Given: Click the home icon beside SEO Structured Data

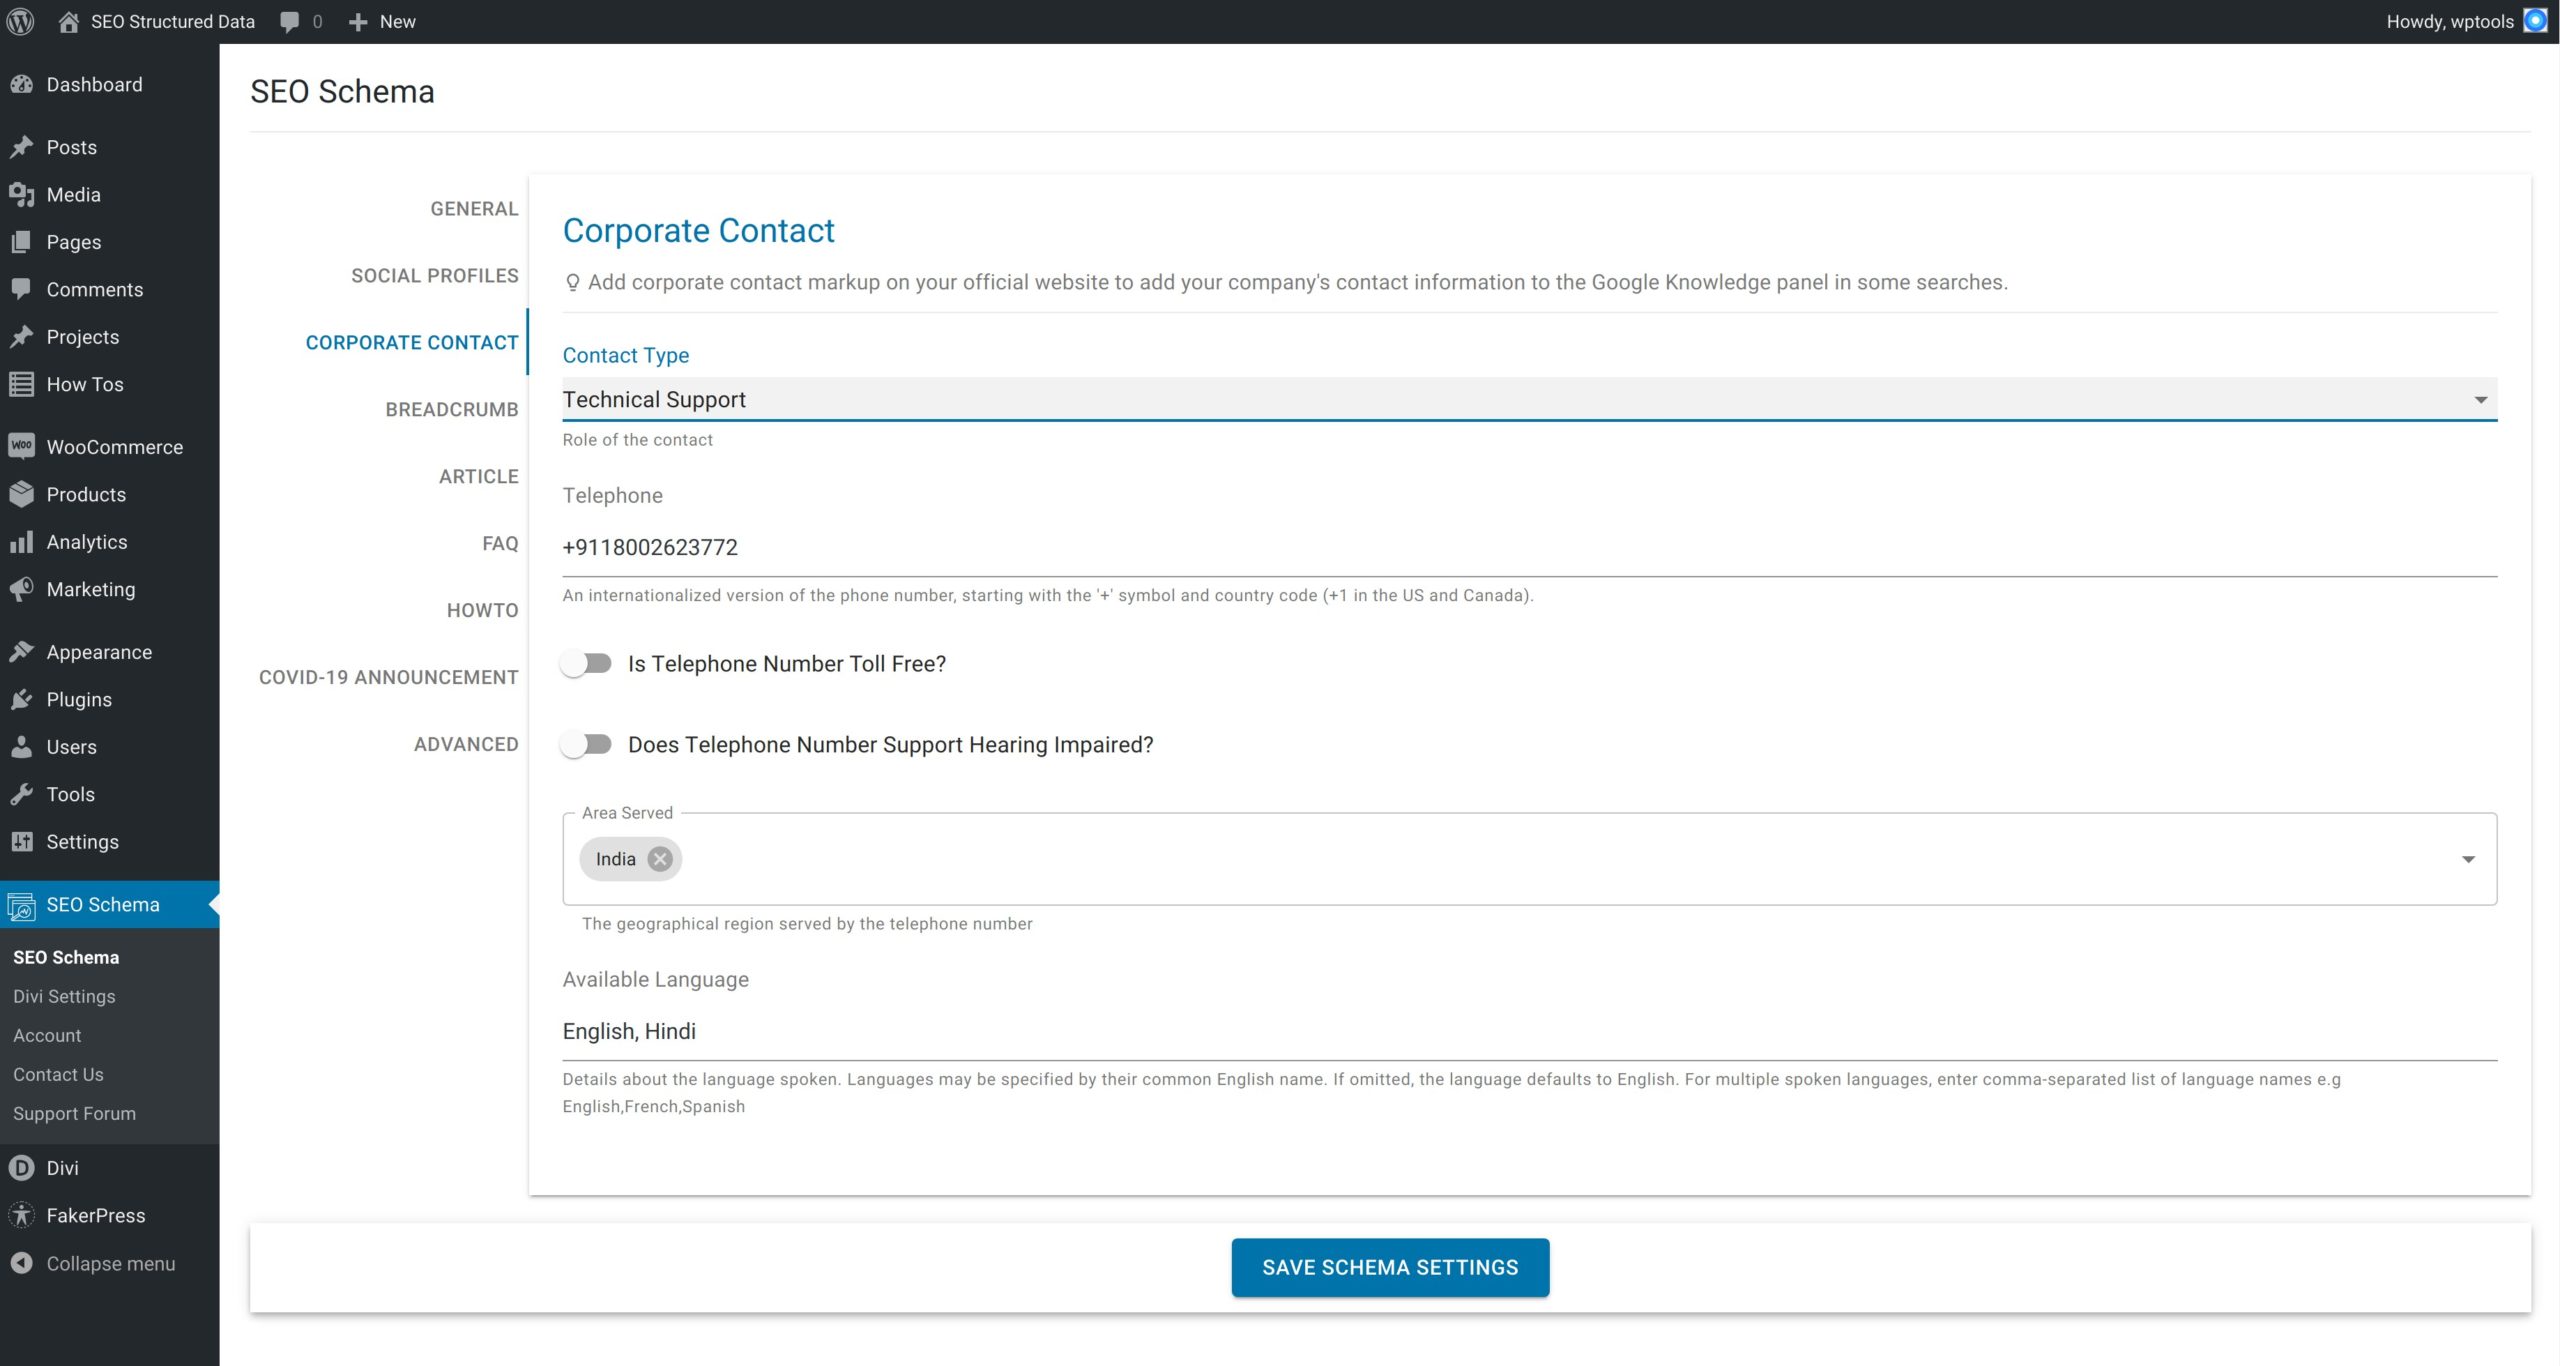Looking at the screenshot, I should (x=68, y=21).
